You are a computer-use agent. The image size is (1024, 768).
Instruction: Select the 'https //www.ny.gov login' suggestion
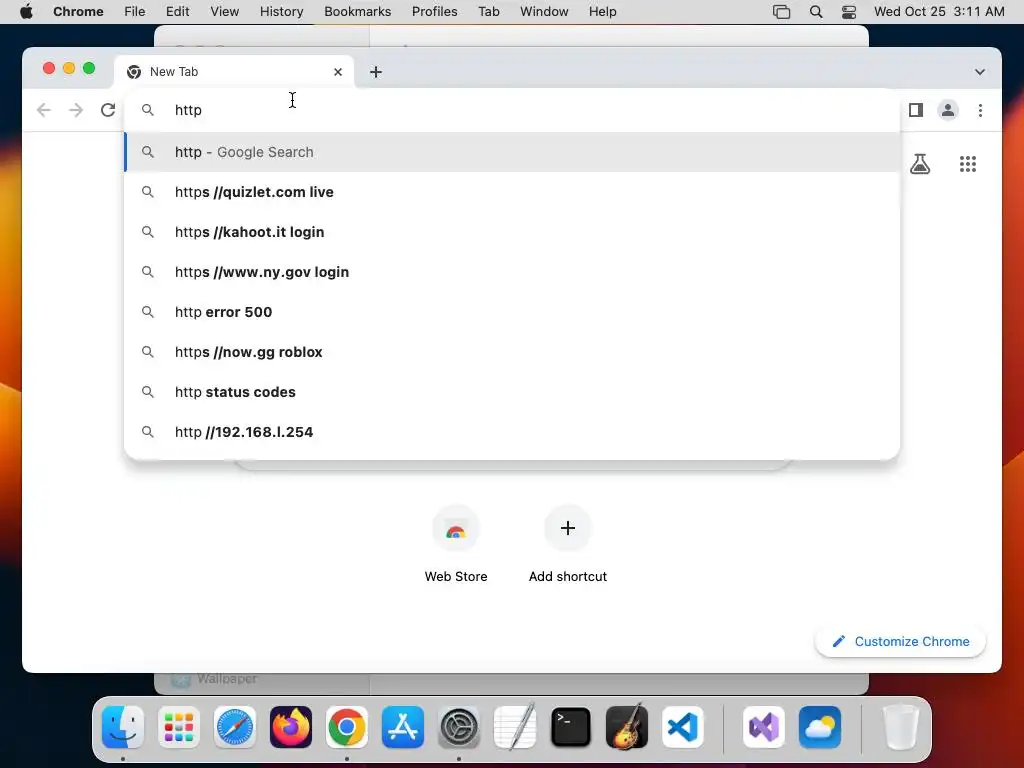pos(512,272)
